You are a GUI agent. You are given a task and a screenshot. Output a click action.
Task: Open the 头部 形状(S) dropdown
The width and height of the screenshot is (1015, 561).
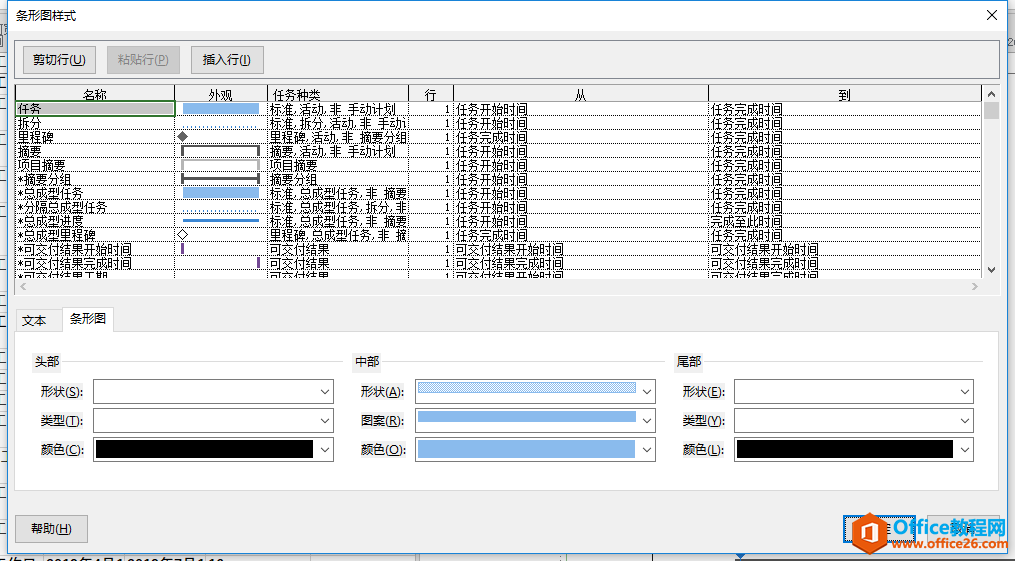pyautogui.click(x=213, y=391)
